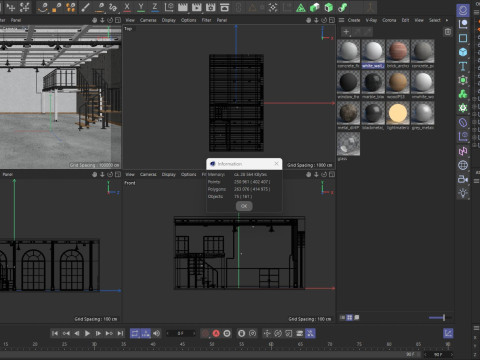This screenshot has height=360, width=480.
Task: Open View menu in Top viewport
Action: pyautogui.click(x=130, y=20)
